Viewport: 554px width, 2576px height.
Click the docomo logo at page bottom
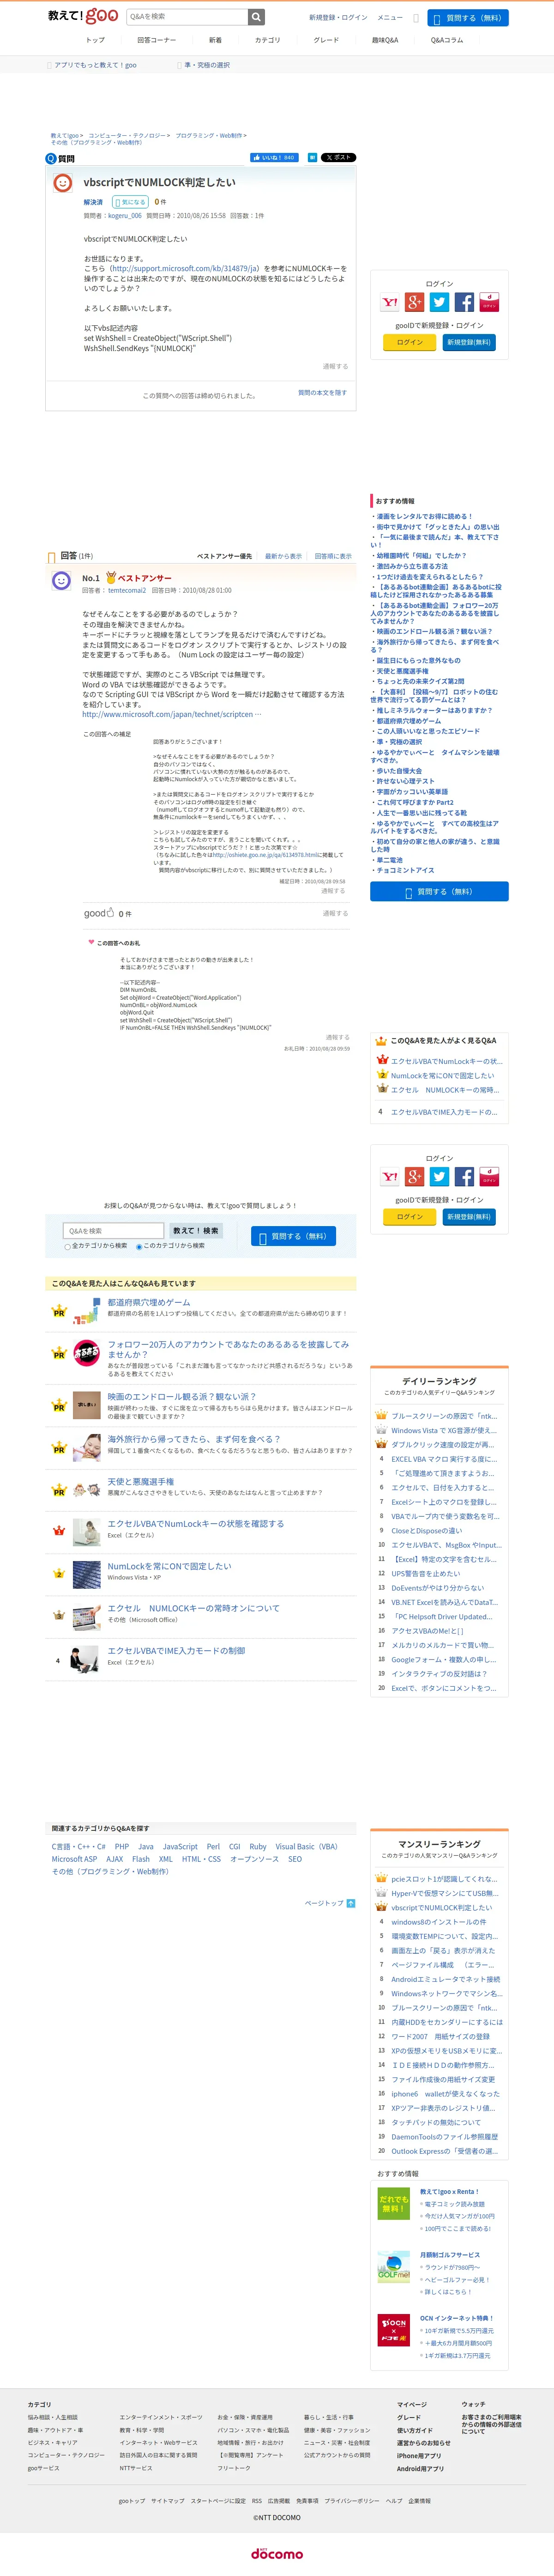[277, 2553]
